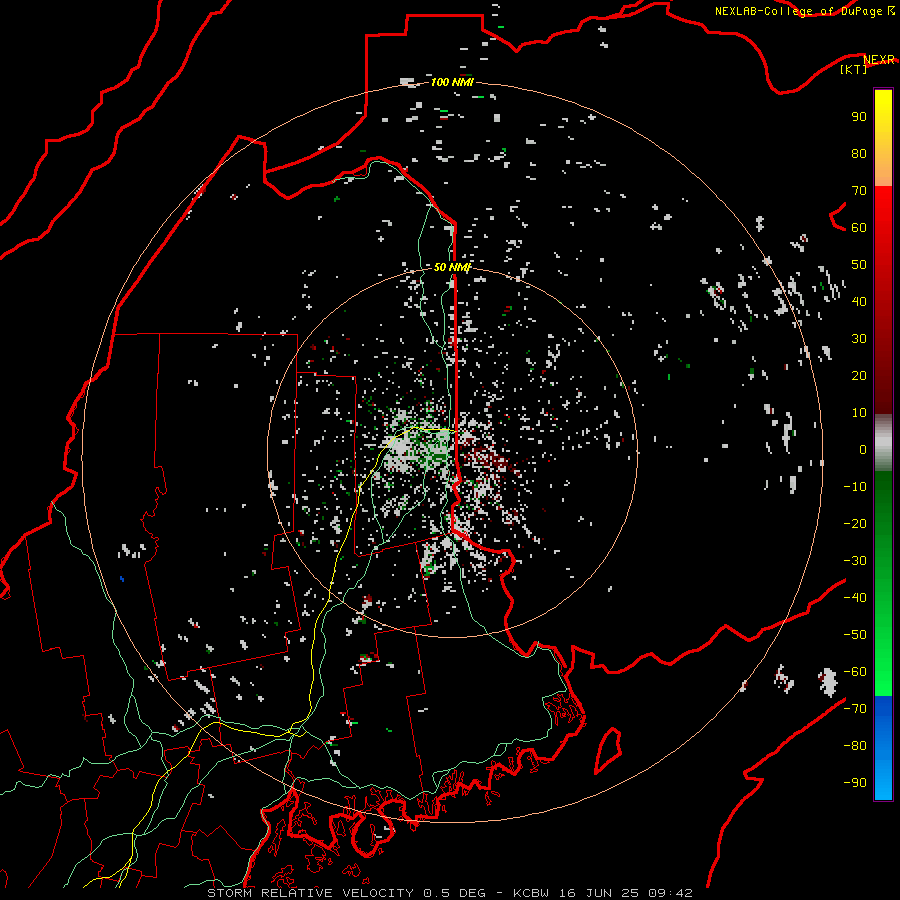
Task: Click the 0 value on the velocity scale
Action: click(863, 450)
